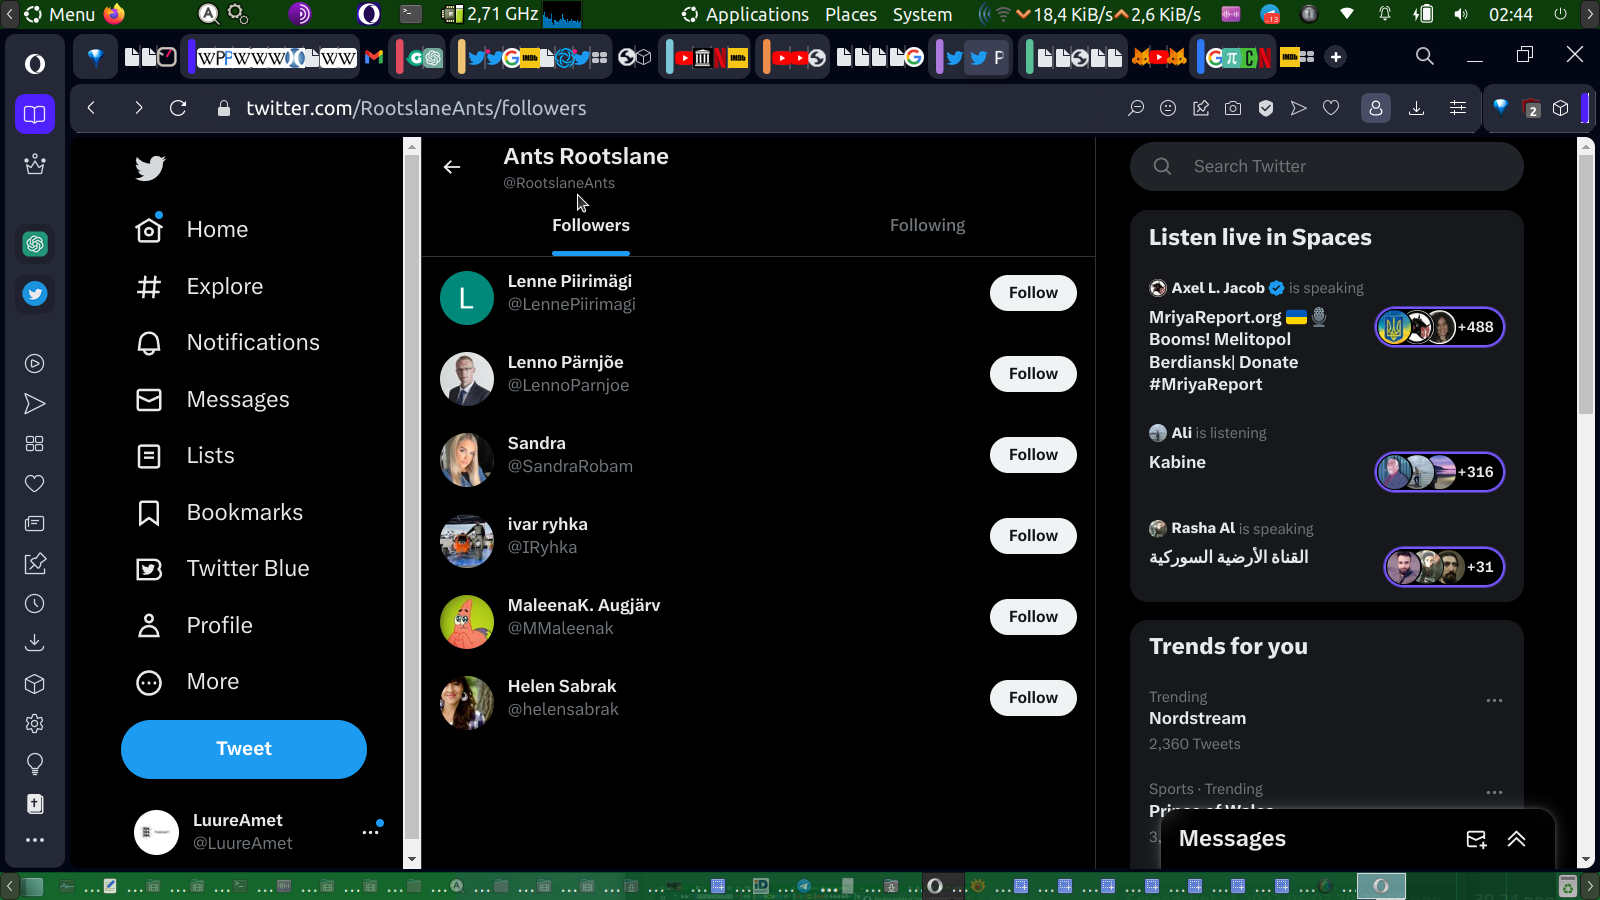The height and width of the screenshot is (900, 1600).
Task: Follow ivar ryhka
Action: coord(1033,536)
